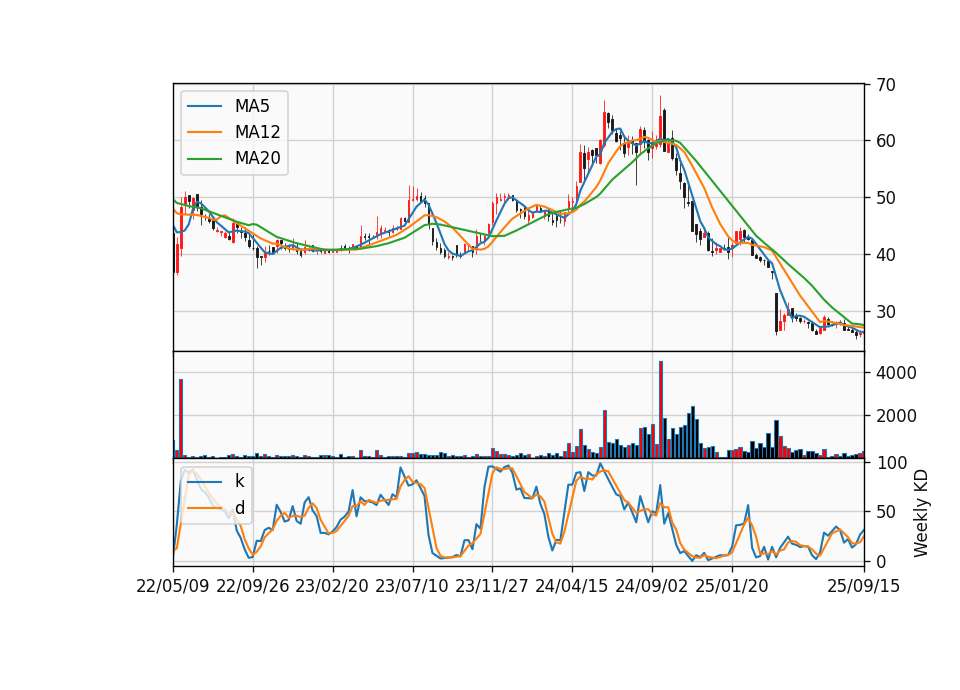
Task: Click the 22/09/26 date tick label
Action: pyautogui.click(x=253, y=586)
